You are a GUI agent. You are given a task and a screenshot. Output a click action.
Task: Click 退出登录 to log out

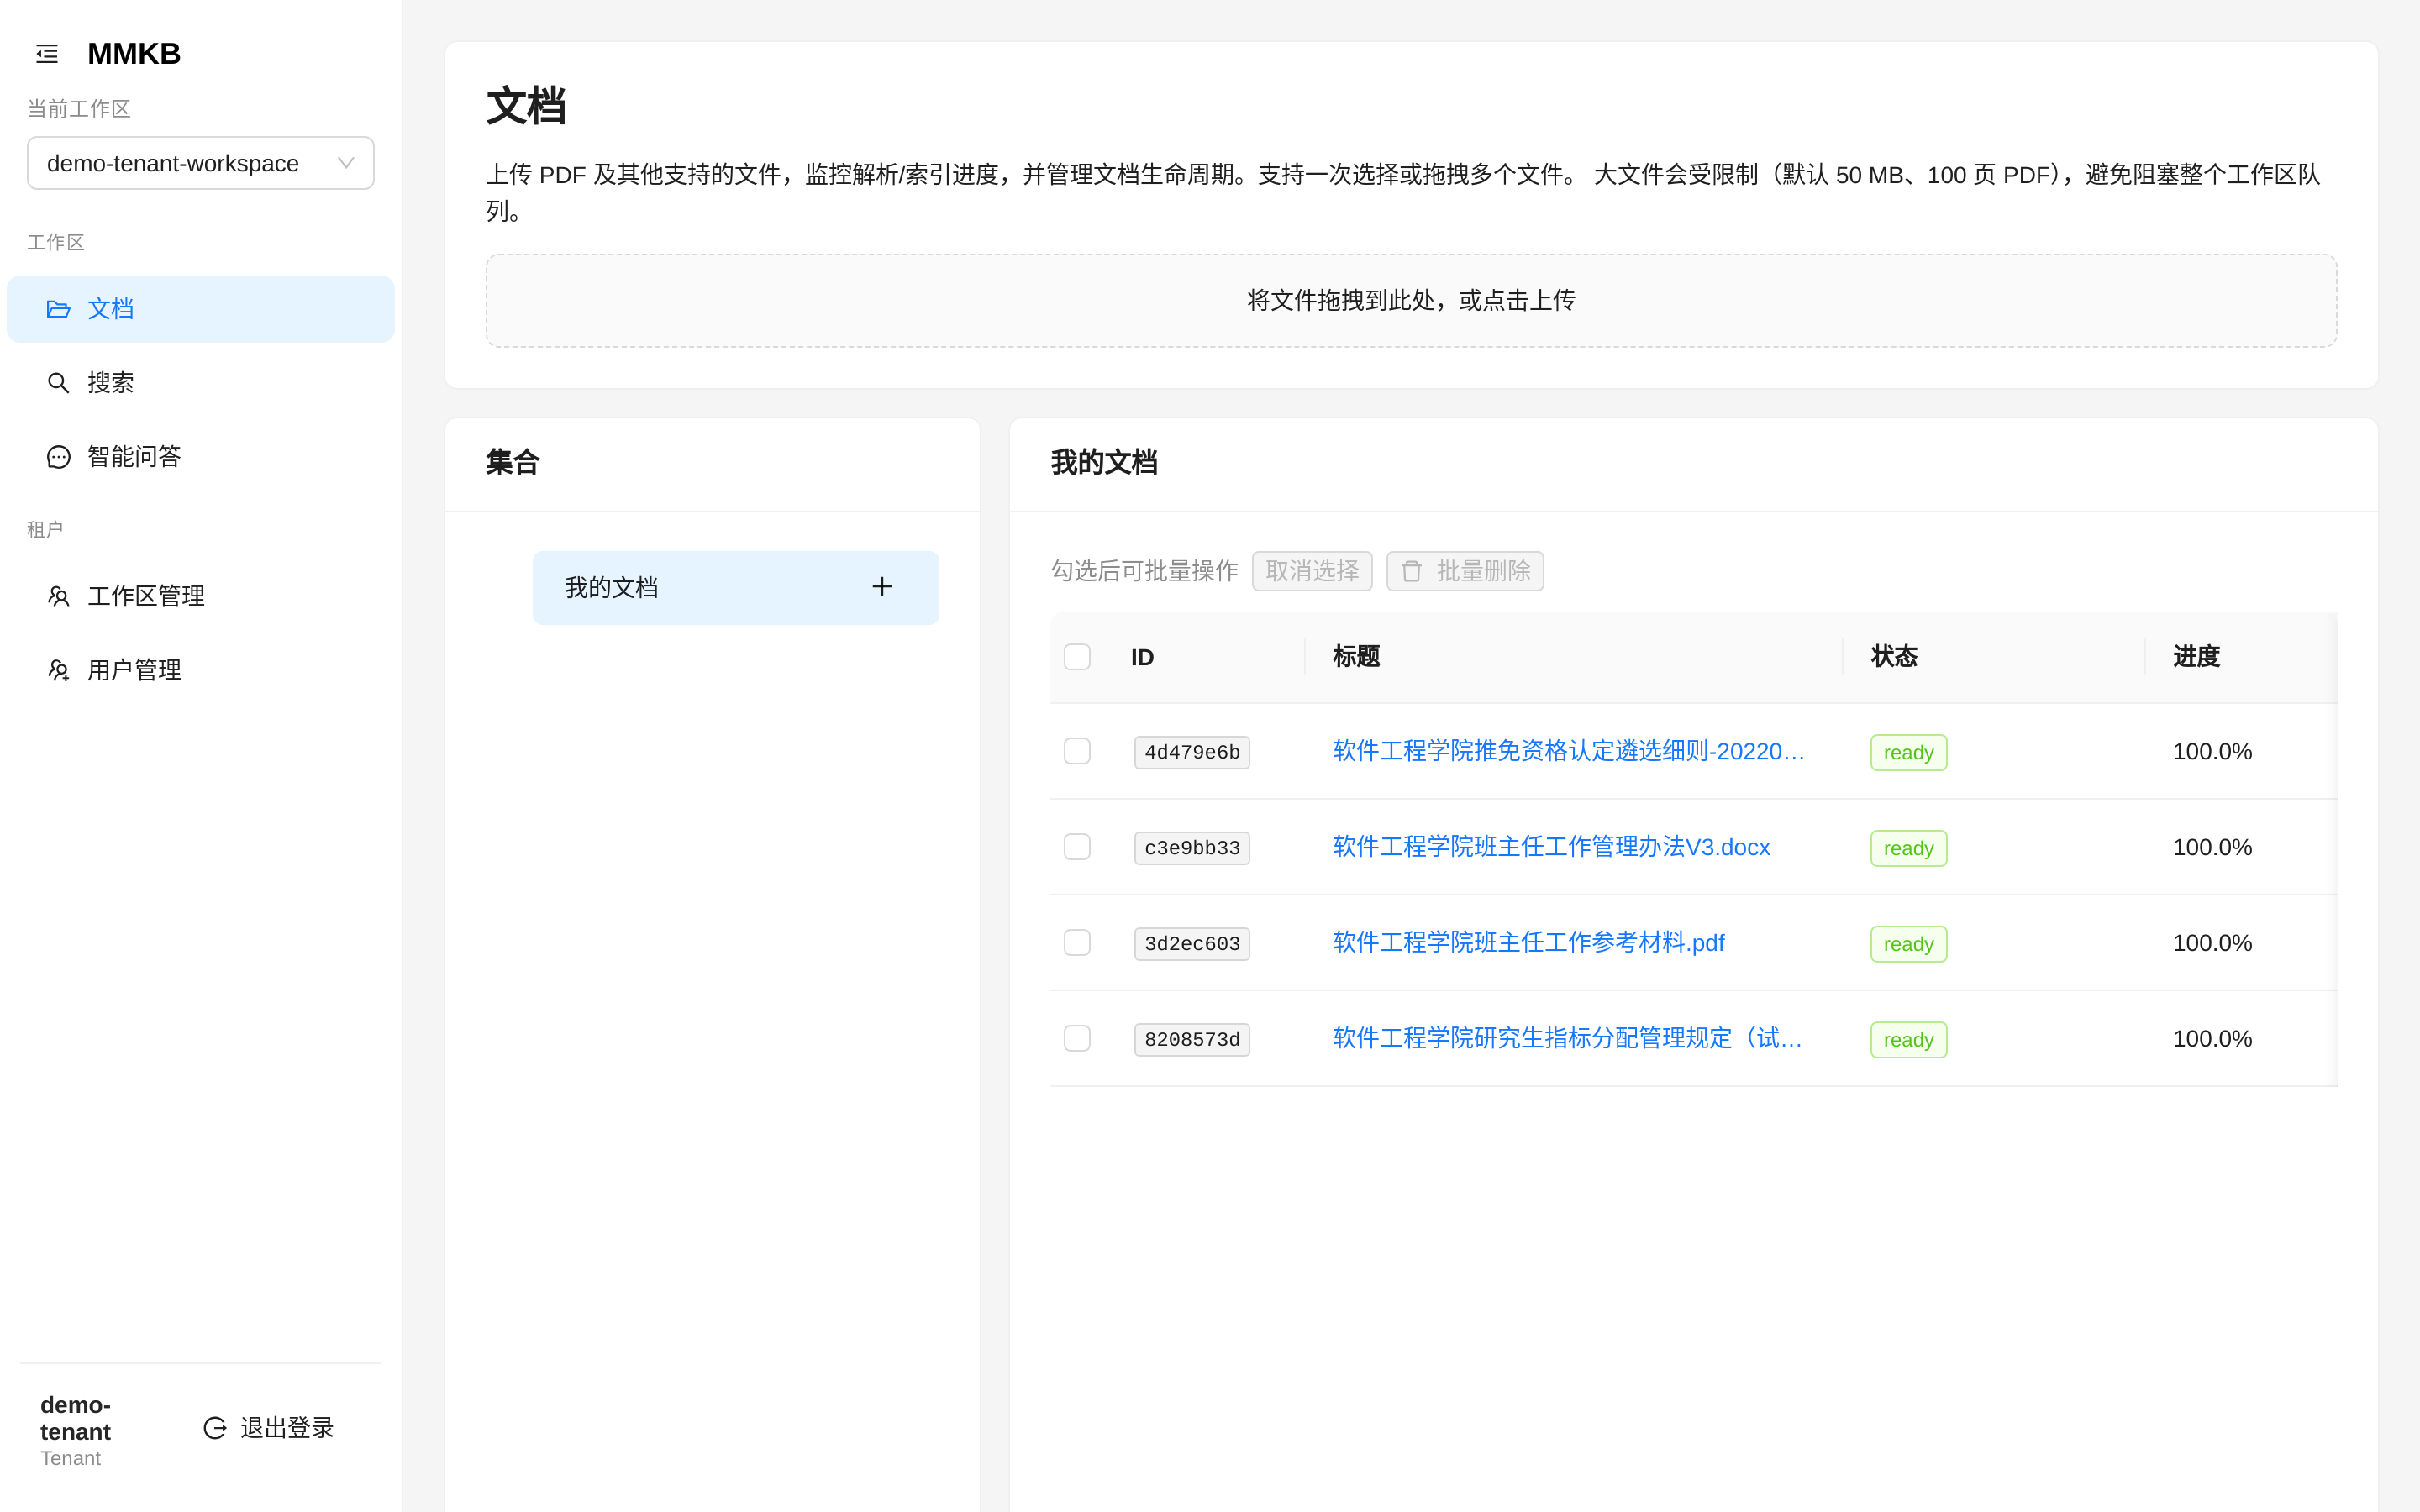268,1428
